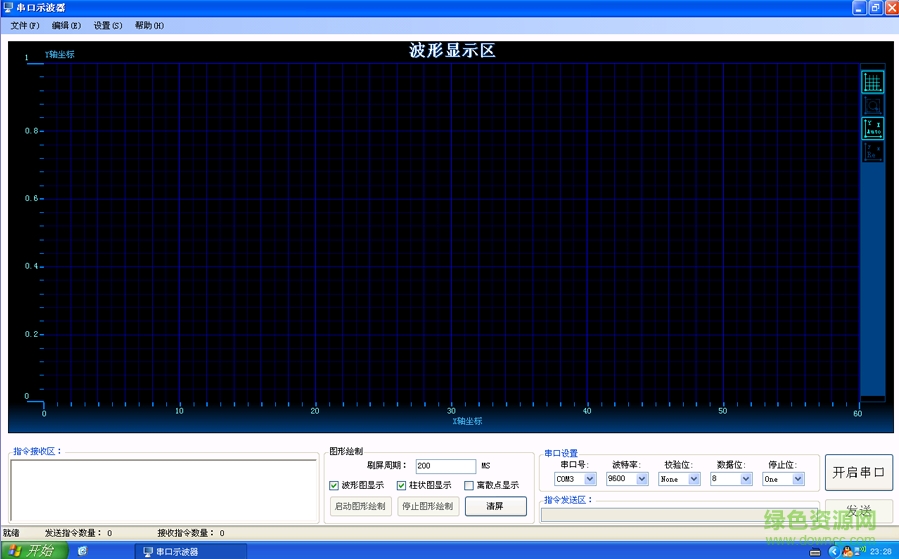The image size is (899, 559).
Task: Click the 开启串口 open port button
Action: (858, 473)
